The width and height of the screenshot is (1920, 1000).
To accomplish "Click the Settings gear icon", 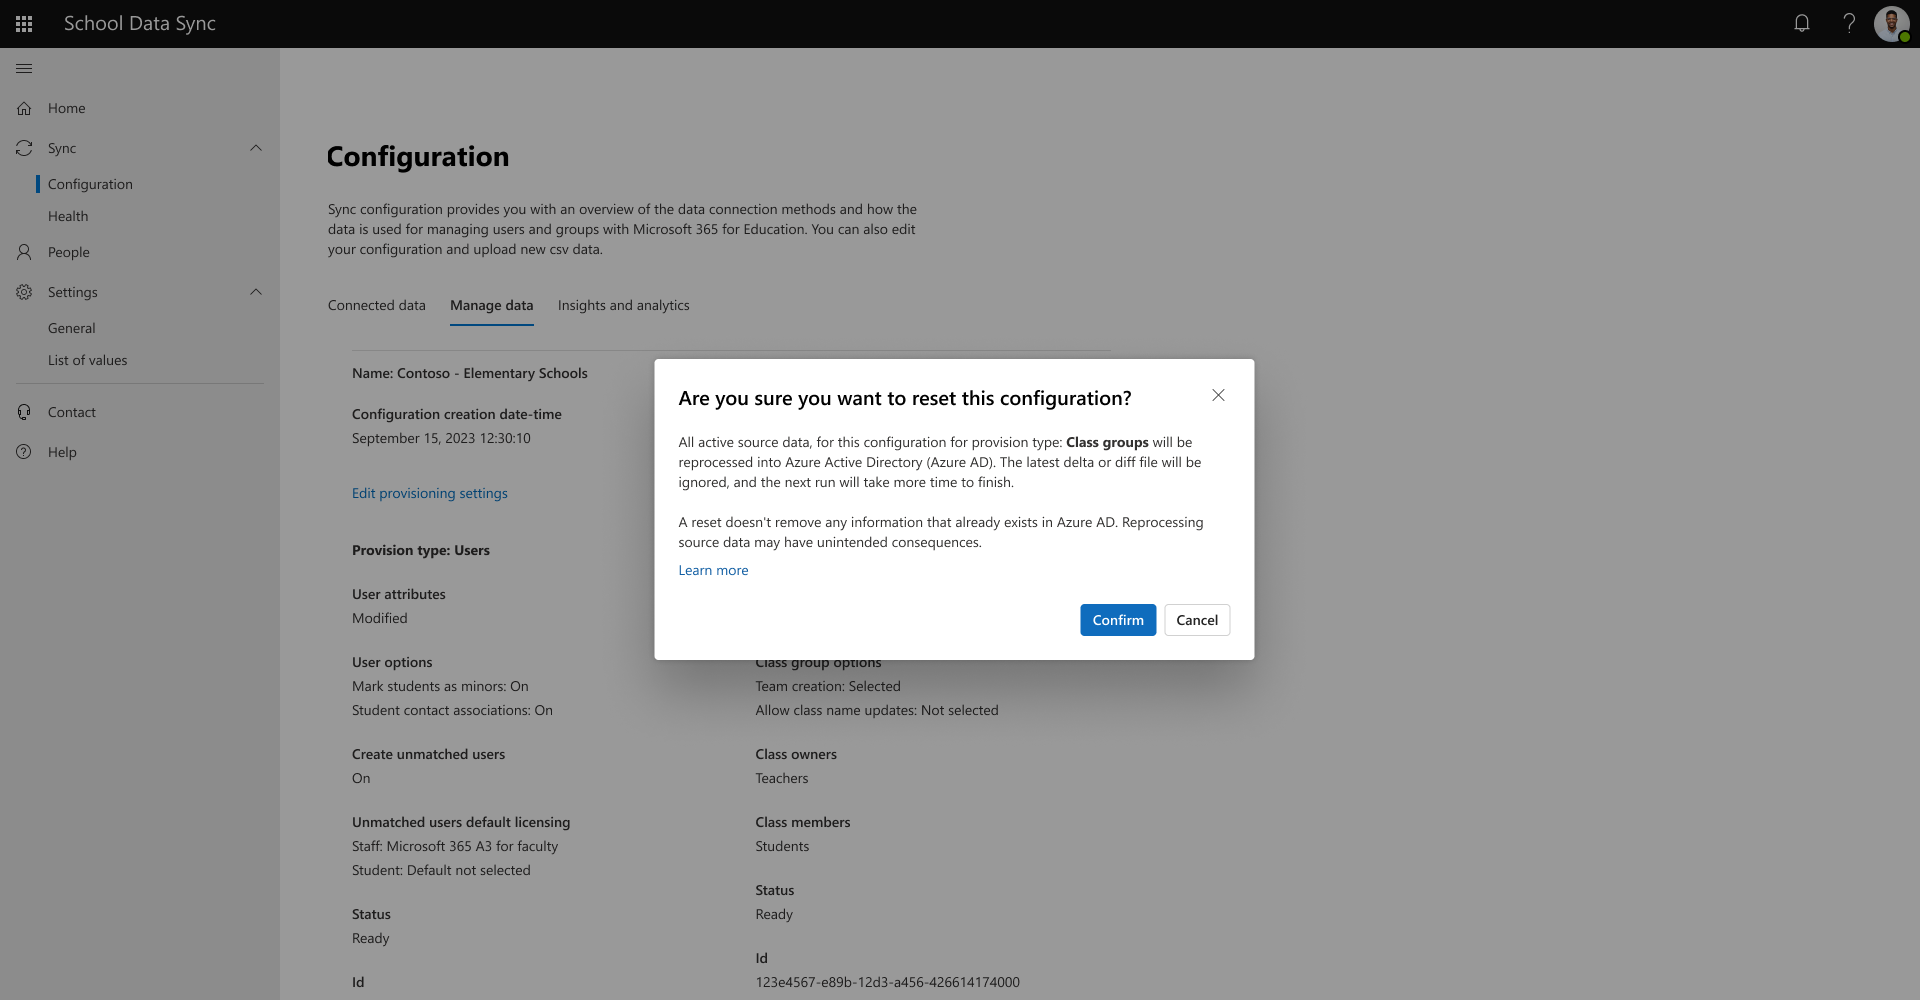I will 24,292.
